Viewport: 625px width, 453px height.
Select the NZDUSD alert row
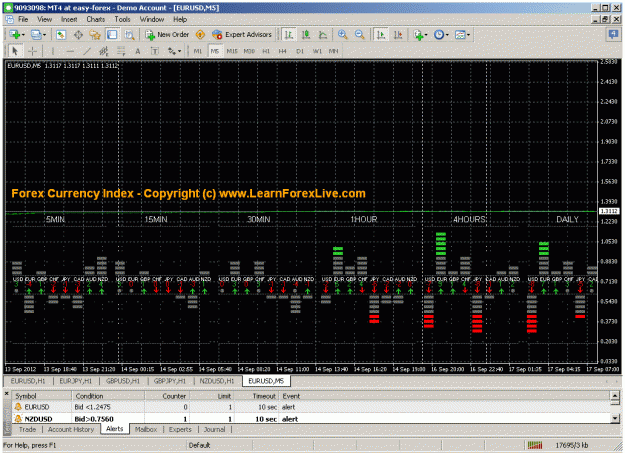click(x=312, y=419)
